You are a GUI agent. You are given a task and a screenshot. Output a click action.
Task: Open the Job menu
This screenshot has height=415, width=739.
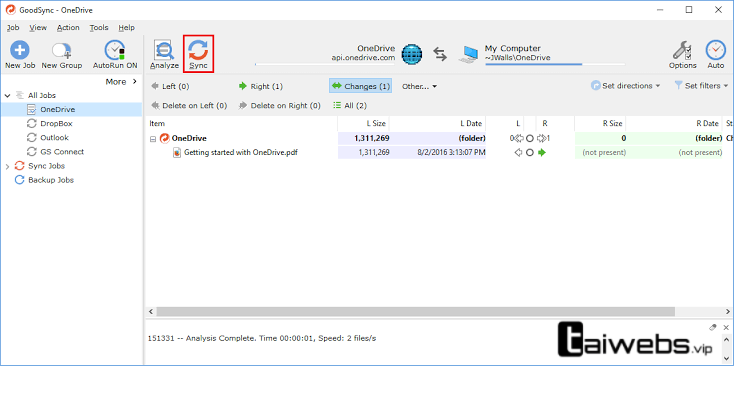(13, 28)
